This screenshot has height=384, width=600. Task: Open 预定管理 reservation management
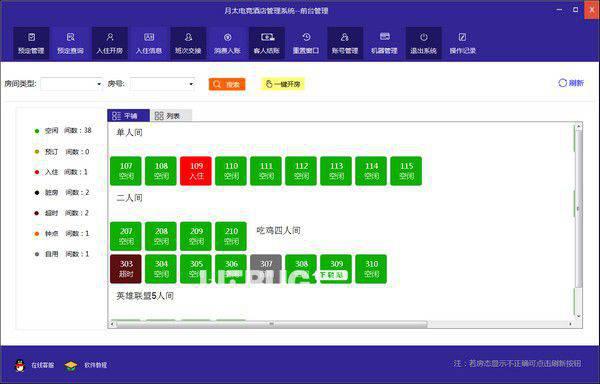click(x=31, y=43)
